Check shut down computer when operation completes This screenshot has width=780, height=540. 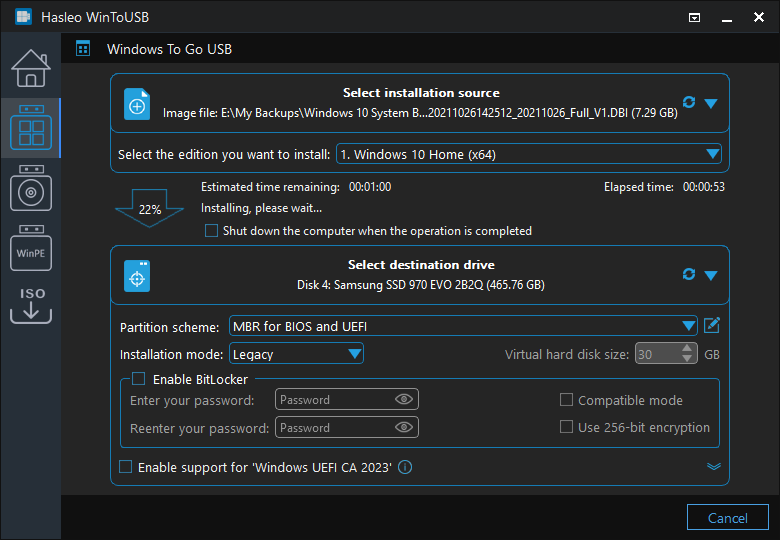click(x=211, y=231)
